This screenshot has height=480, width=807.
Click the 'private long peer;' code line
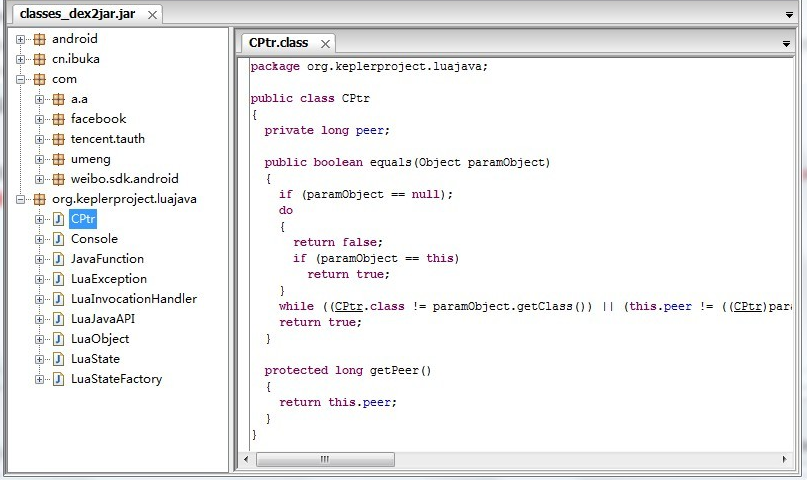tap(327, 131)
